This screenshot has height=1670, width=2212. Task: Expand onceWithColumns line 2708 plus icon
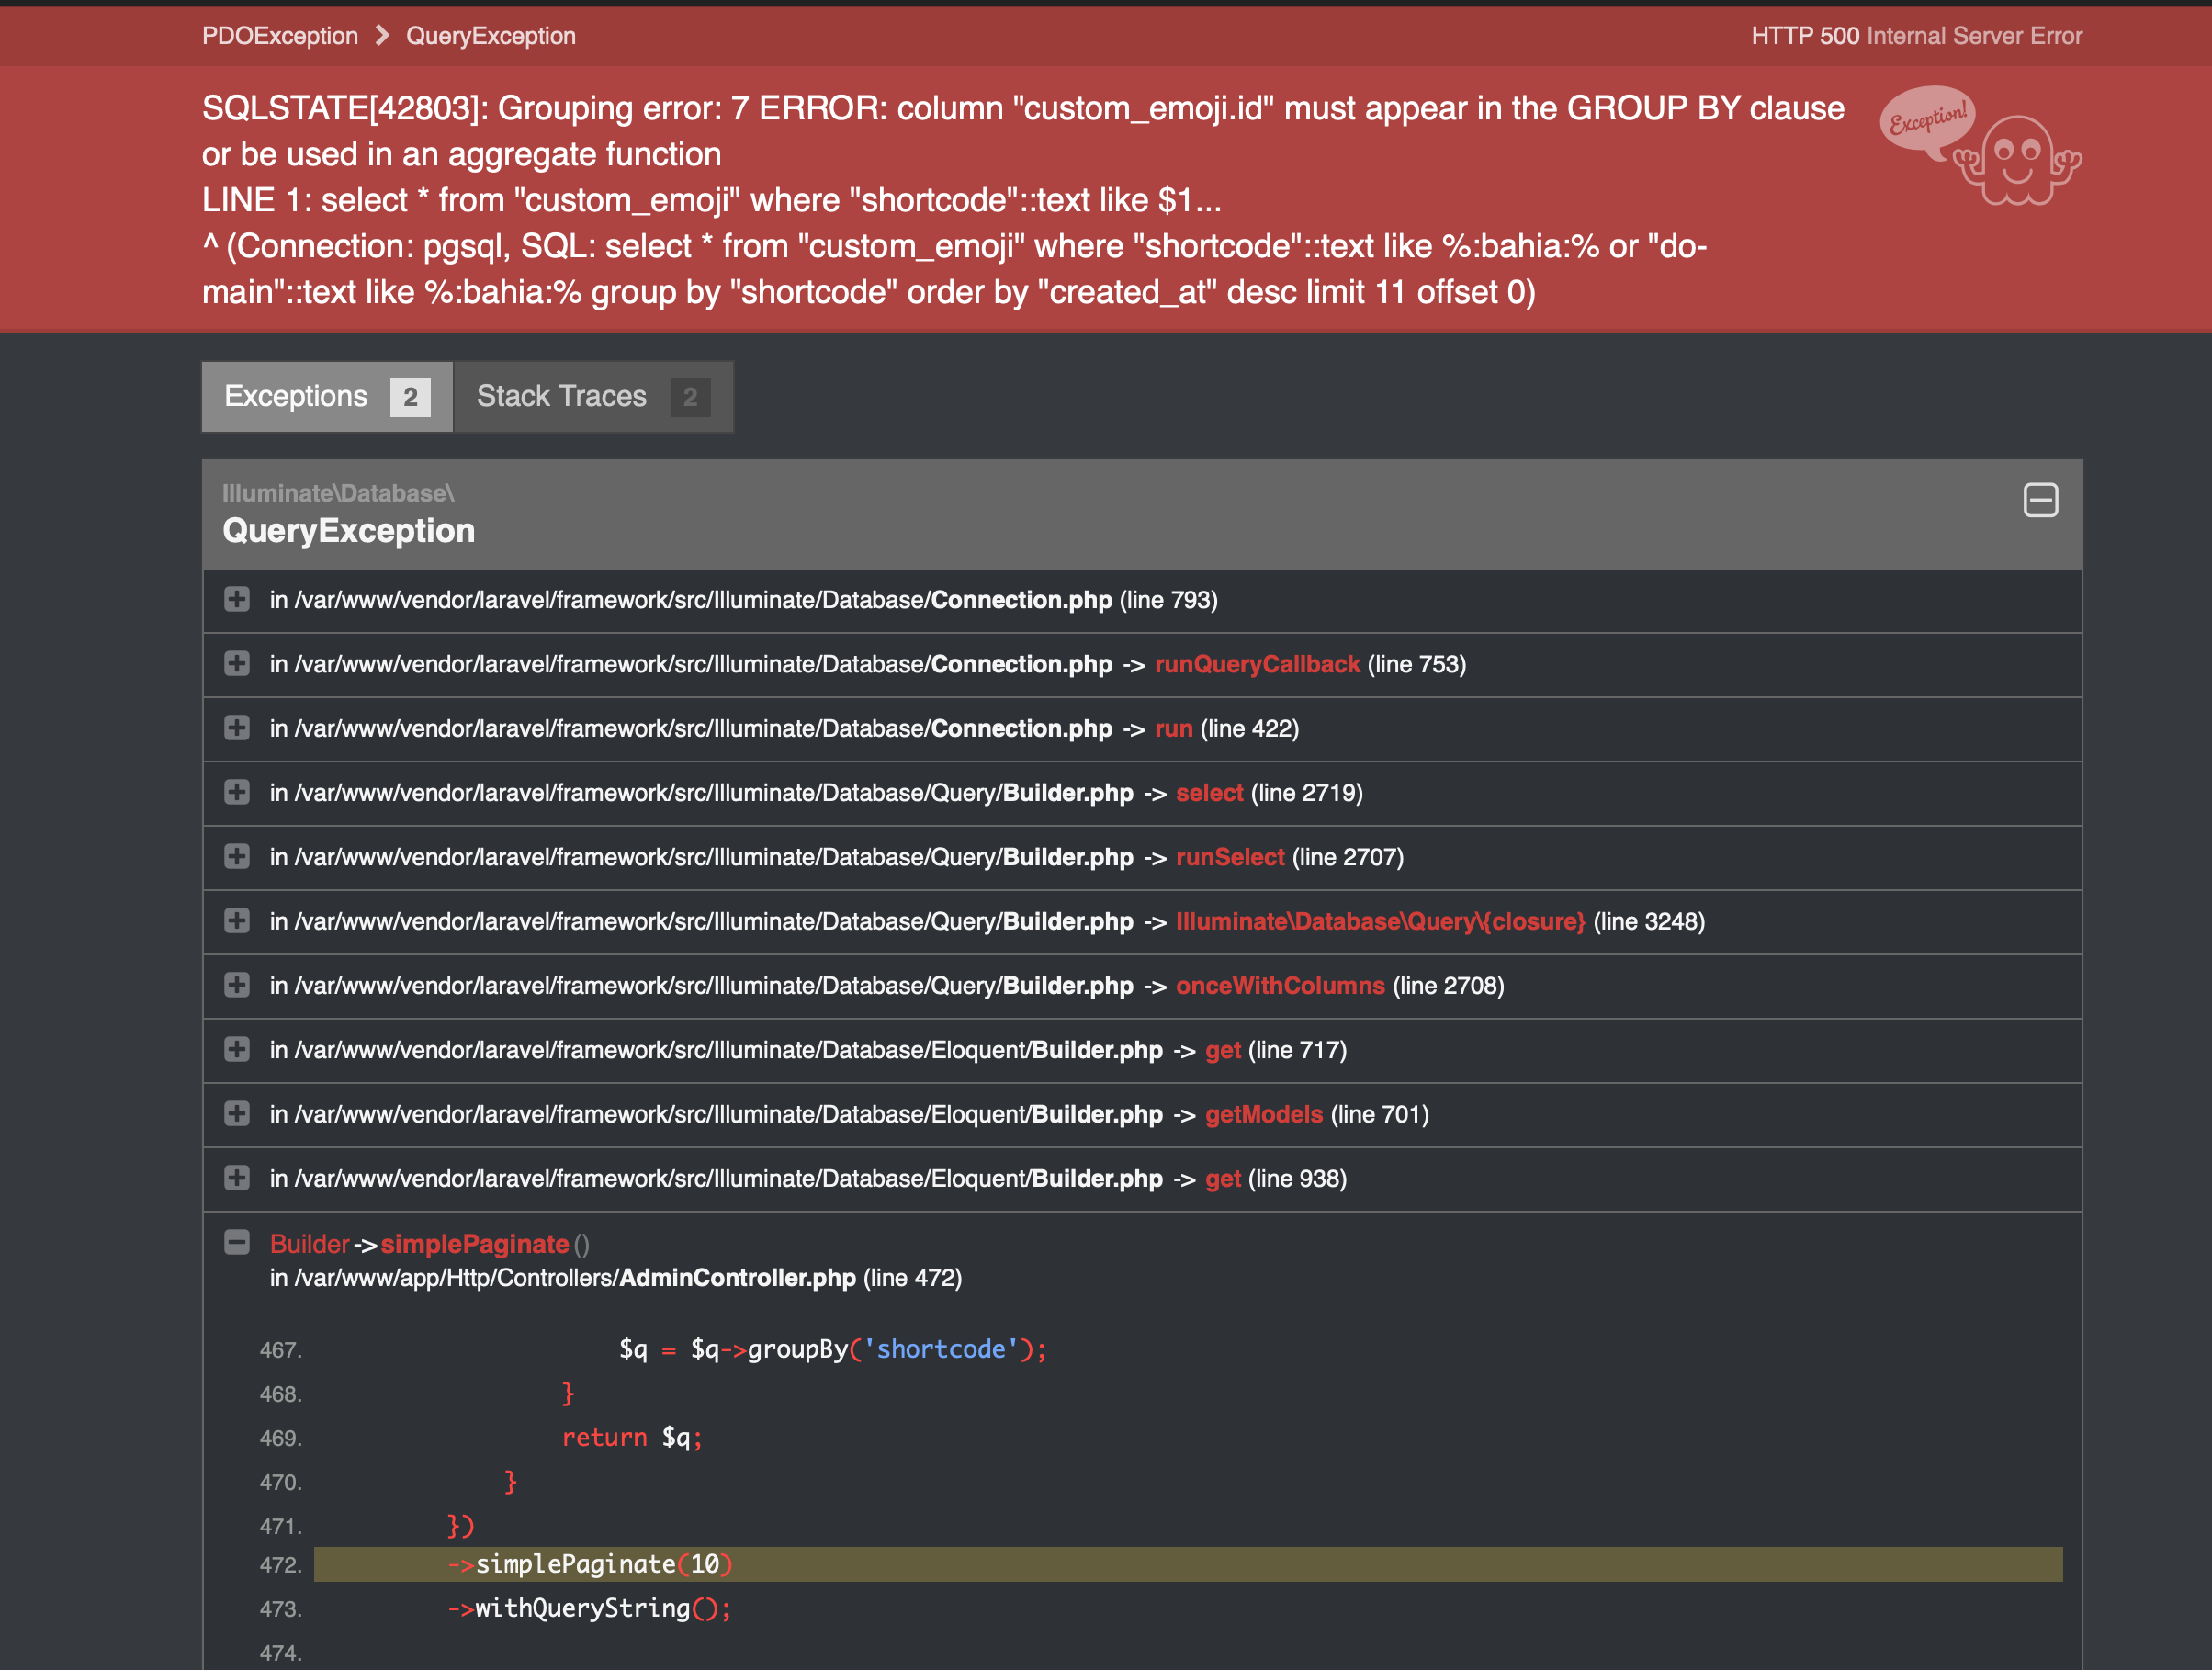(x=237, y=985)
